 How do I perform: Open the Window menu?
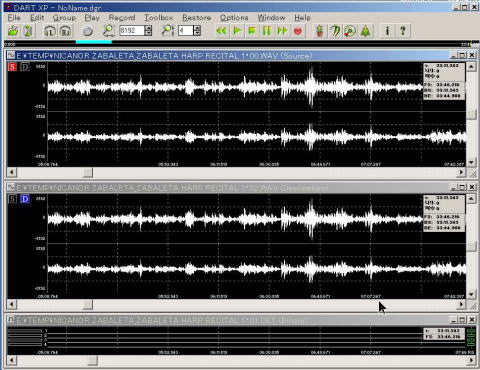(271, 18)
